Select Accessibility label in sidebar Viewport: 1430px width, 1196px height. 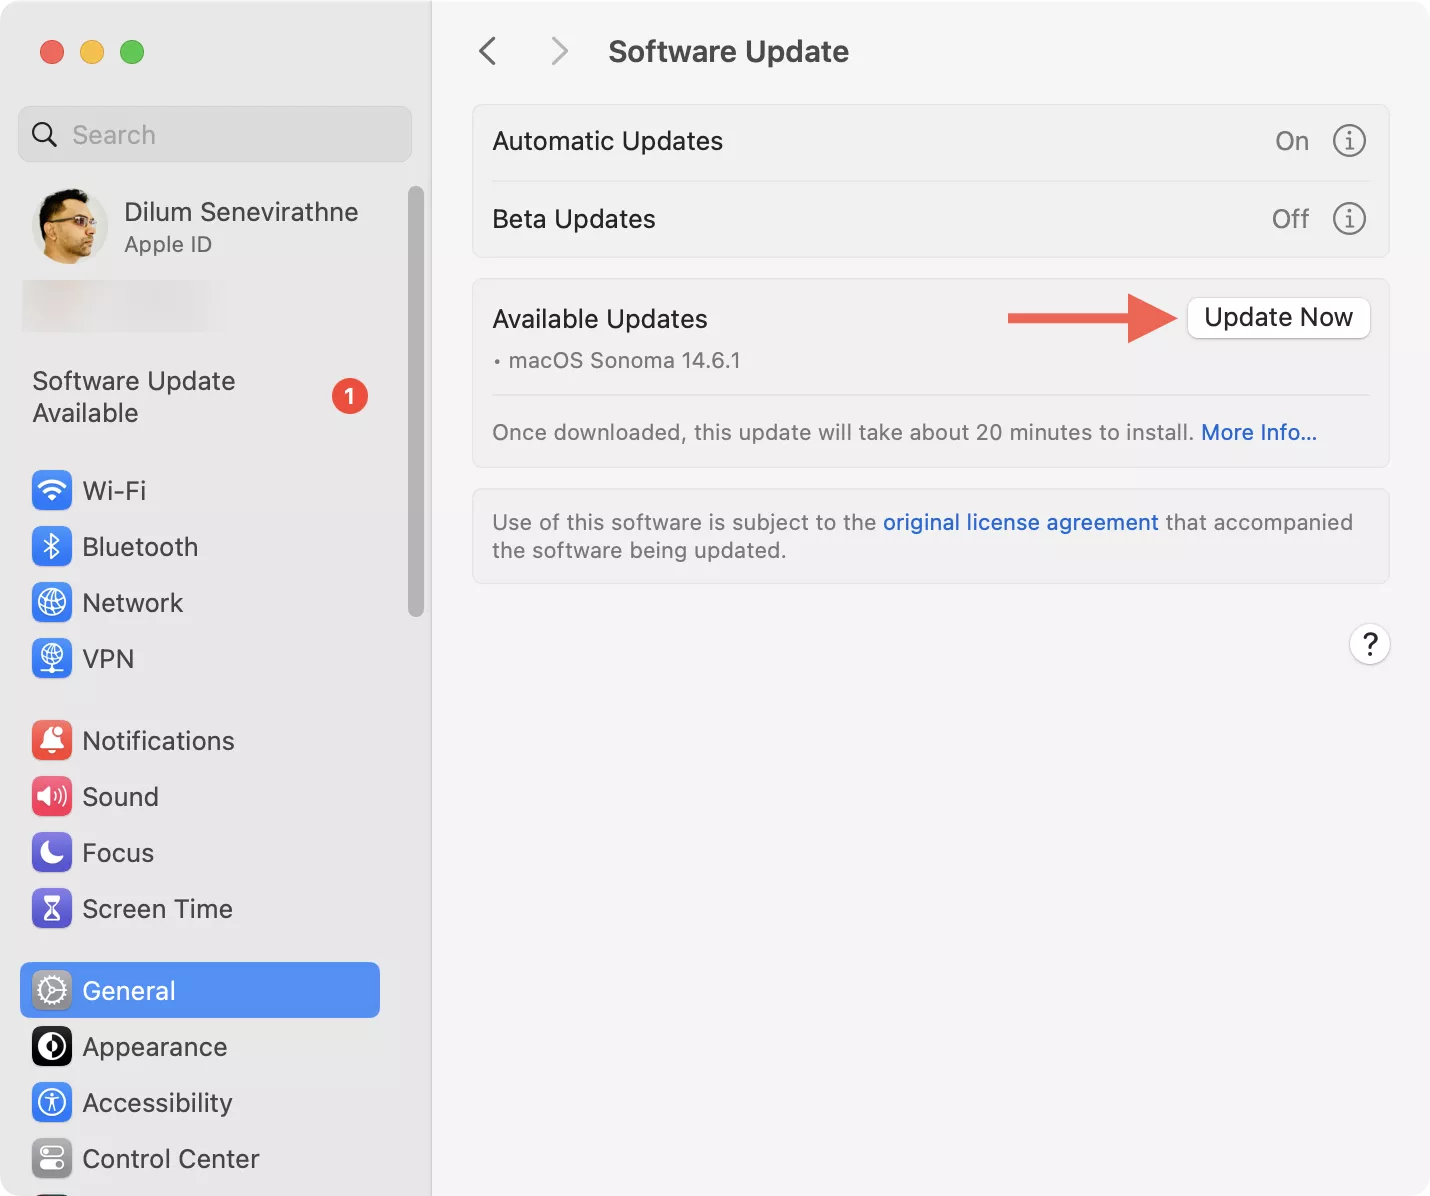tap(158, 1102)
